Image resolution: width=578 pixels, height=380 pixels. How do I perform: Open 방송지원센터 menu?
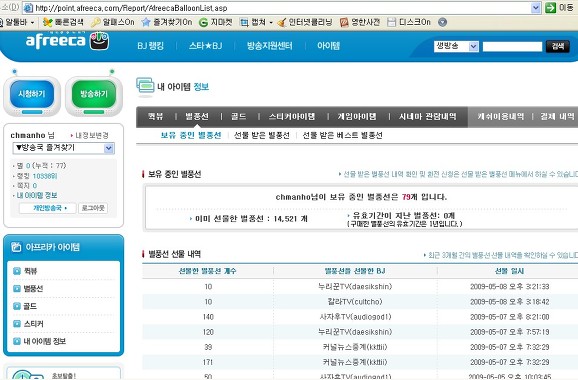269,46
